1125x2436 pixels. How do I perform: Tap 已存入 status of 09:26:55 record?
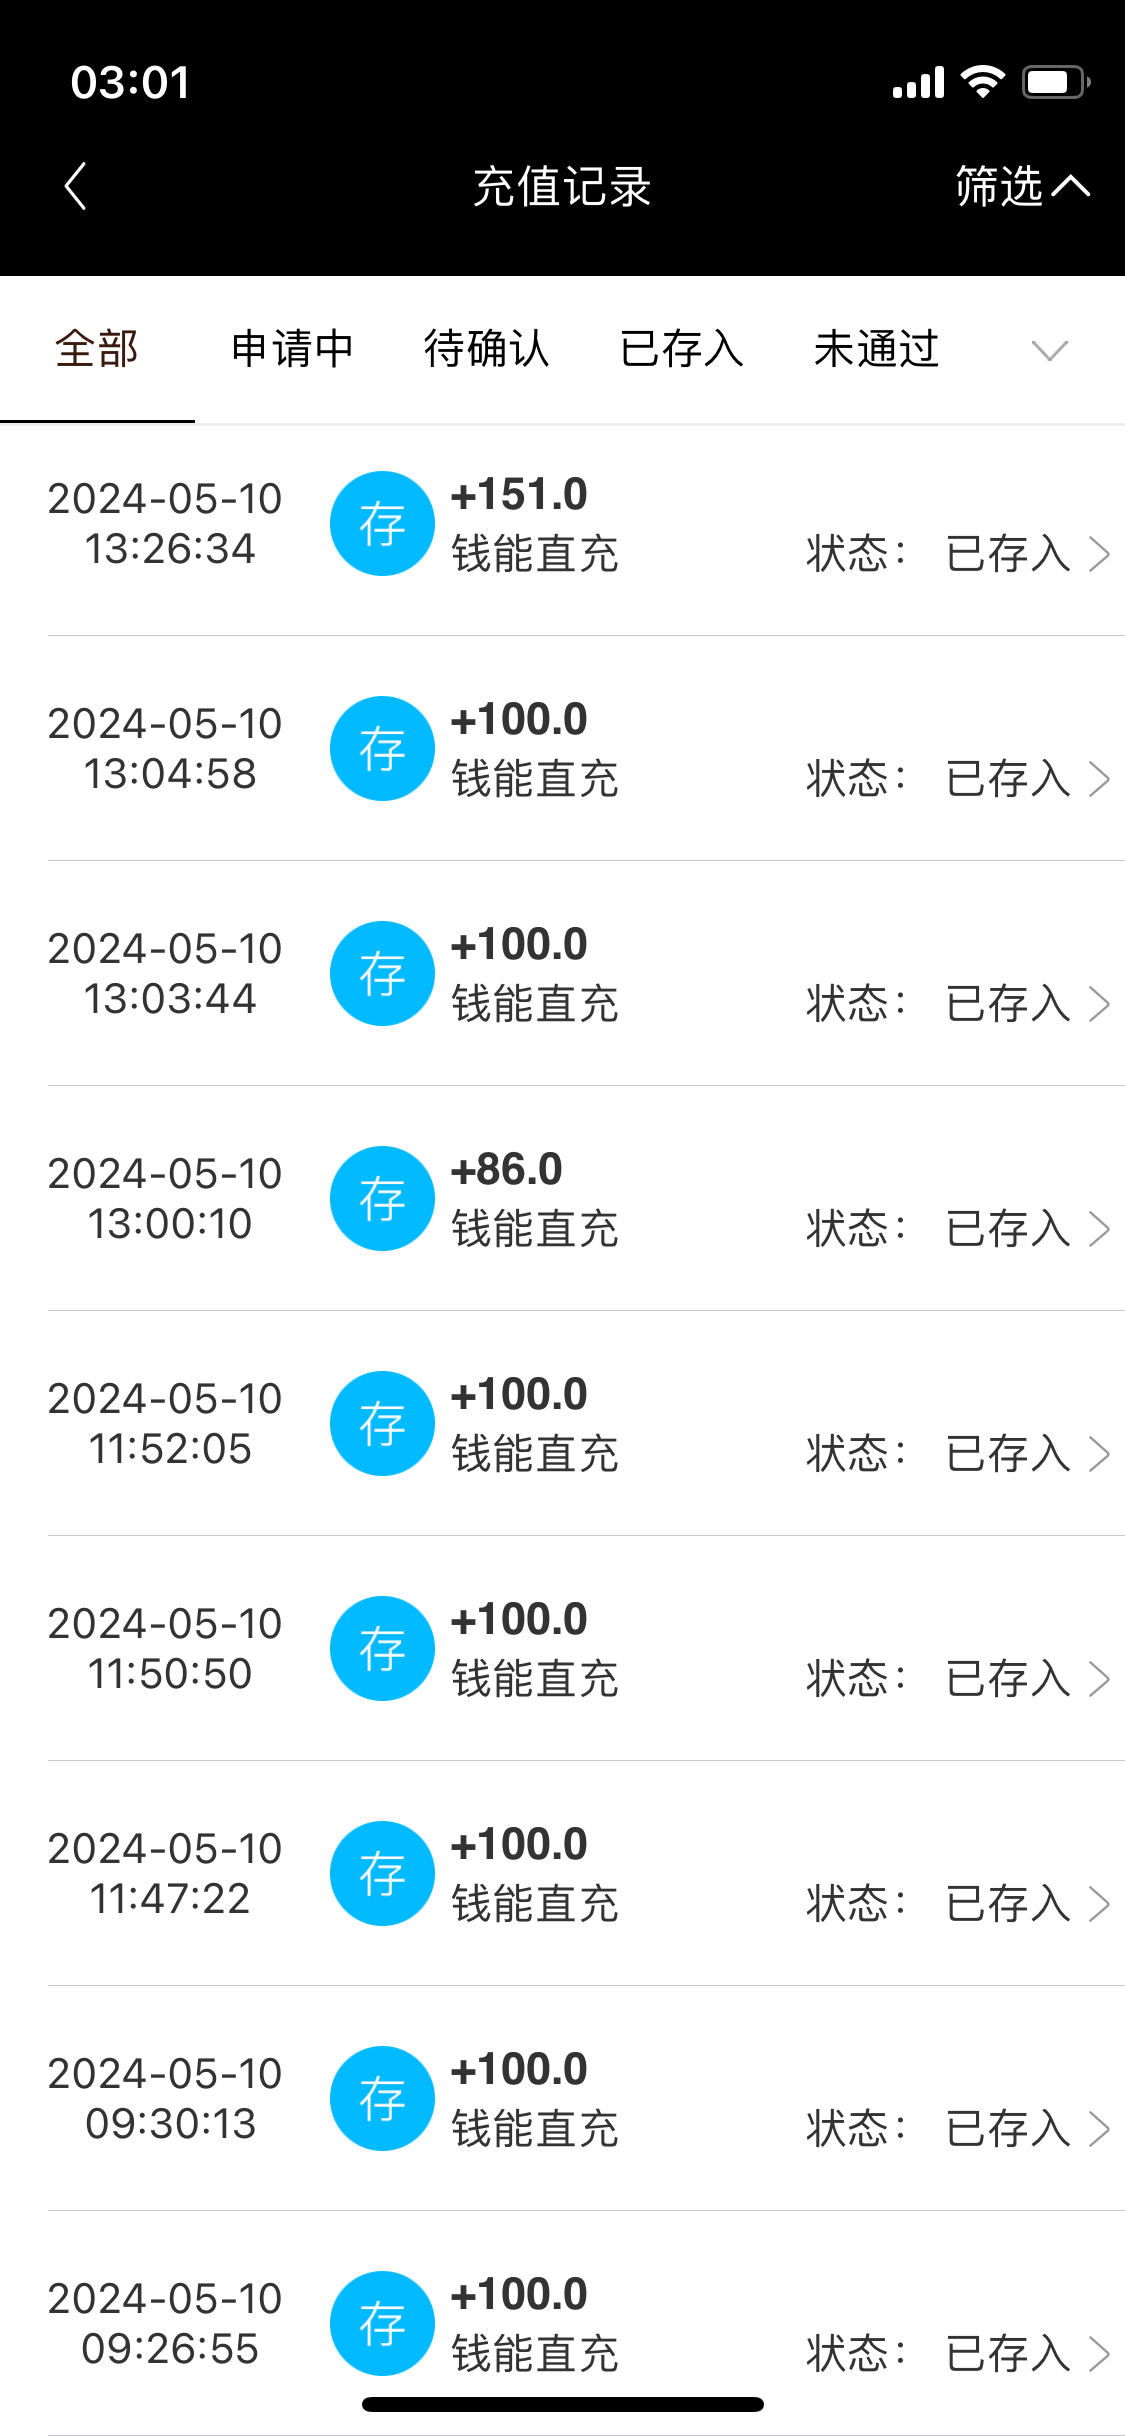[x=1008, y=2354]
